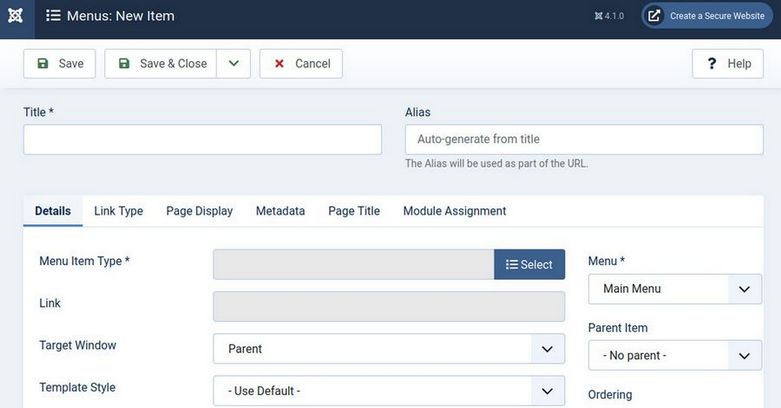Click the Alias input field
The width and height of the screenshot is (781, 408).
584,139
